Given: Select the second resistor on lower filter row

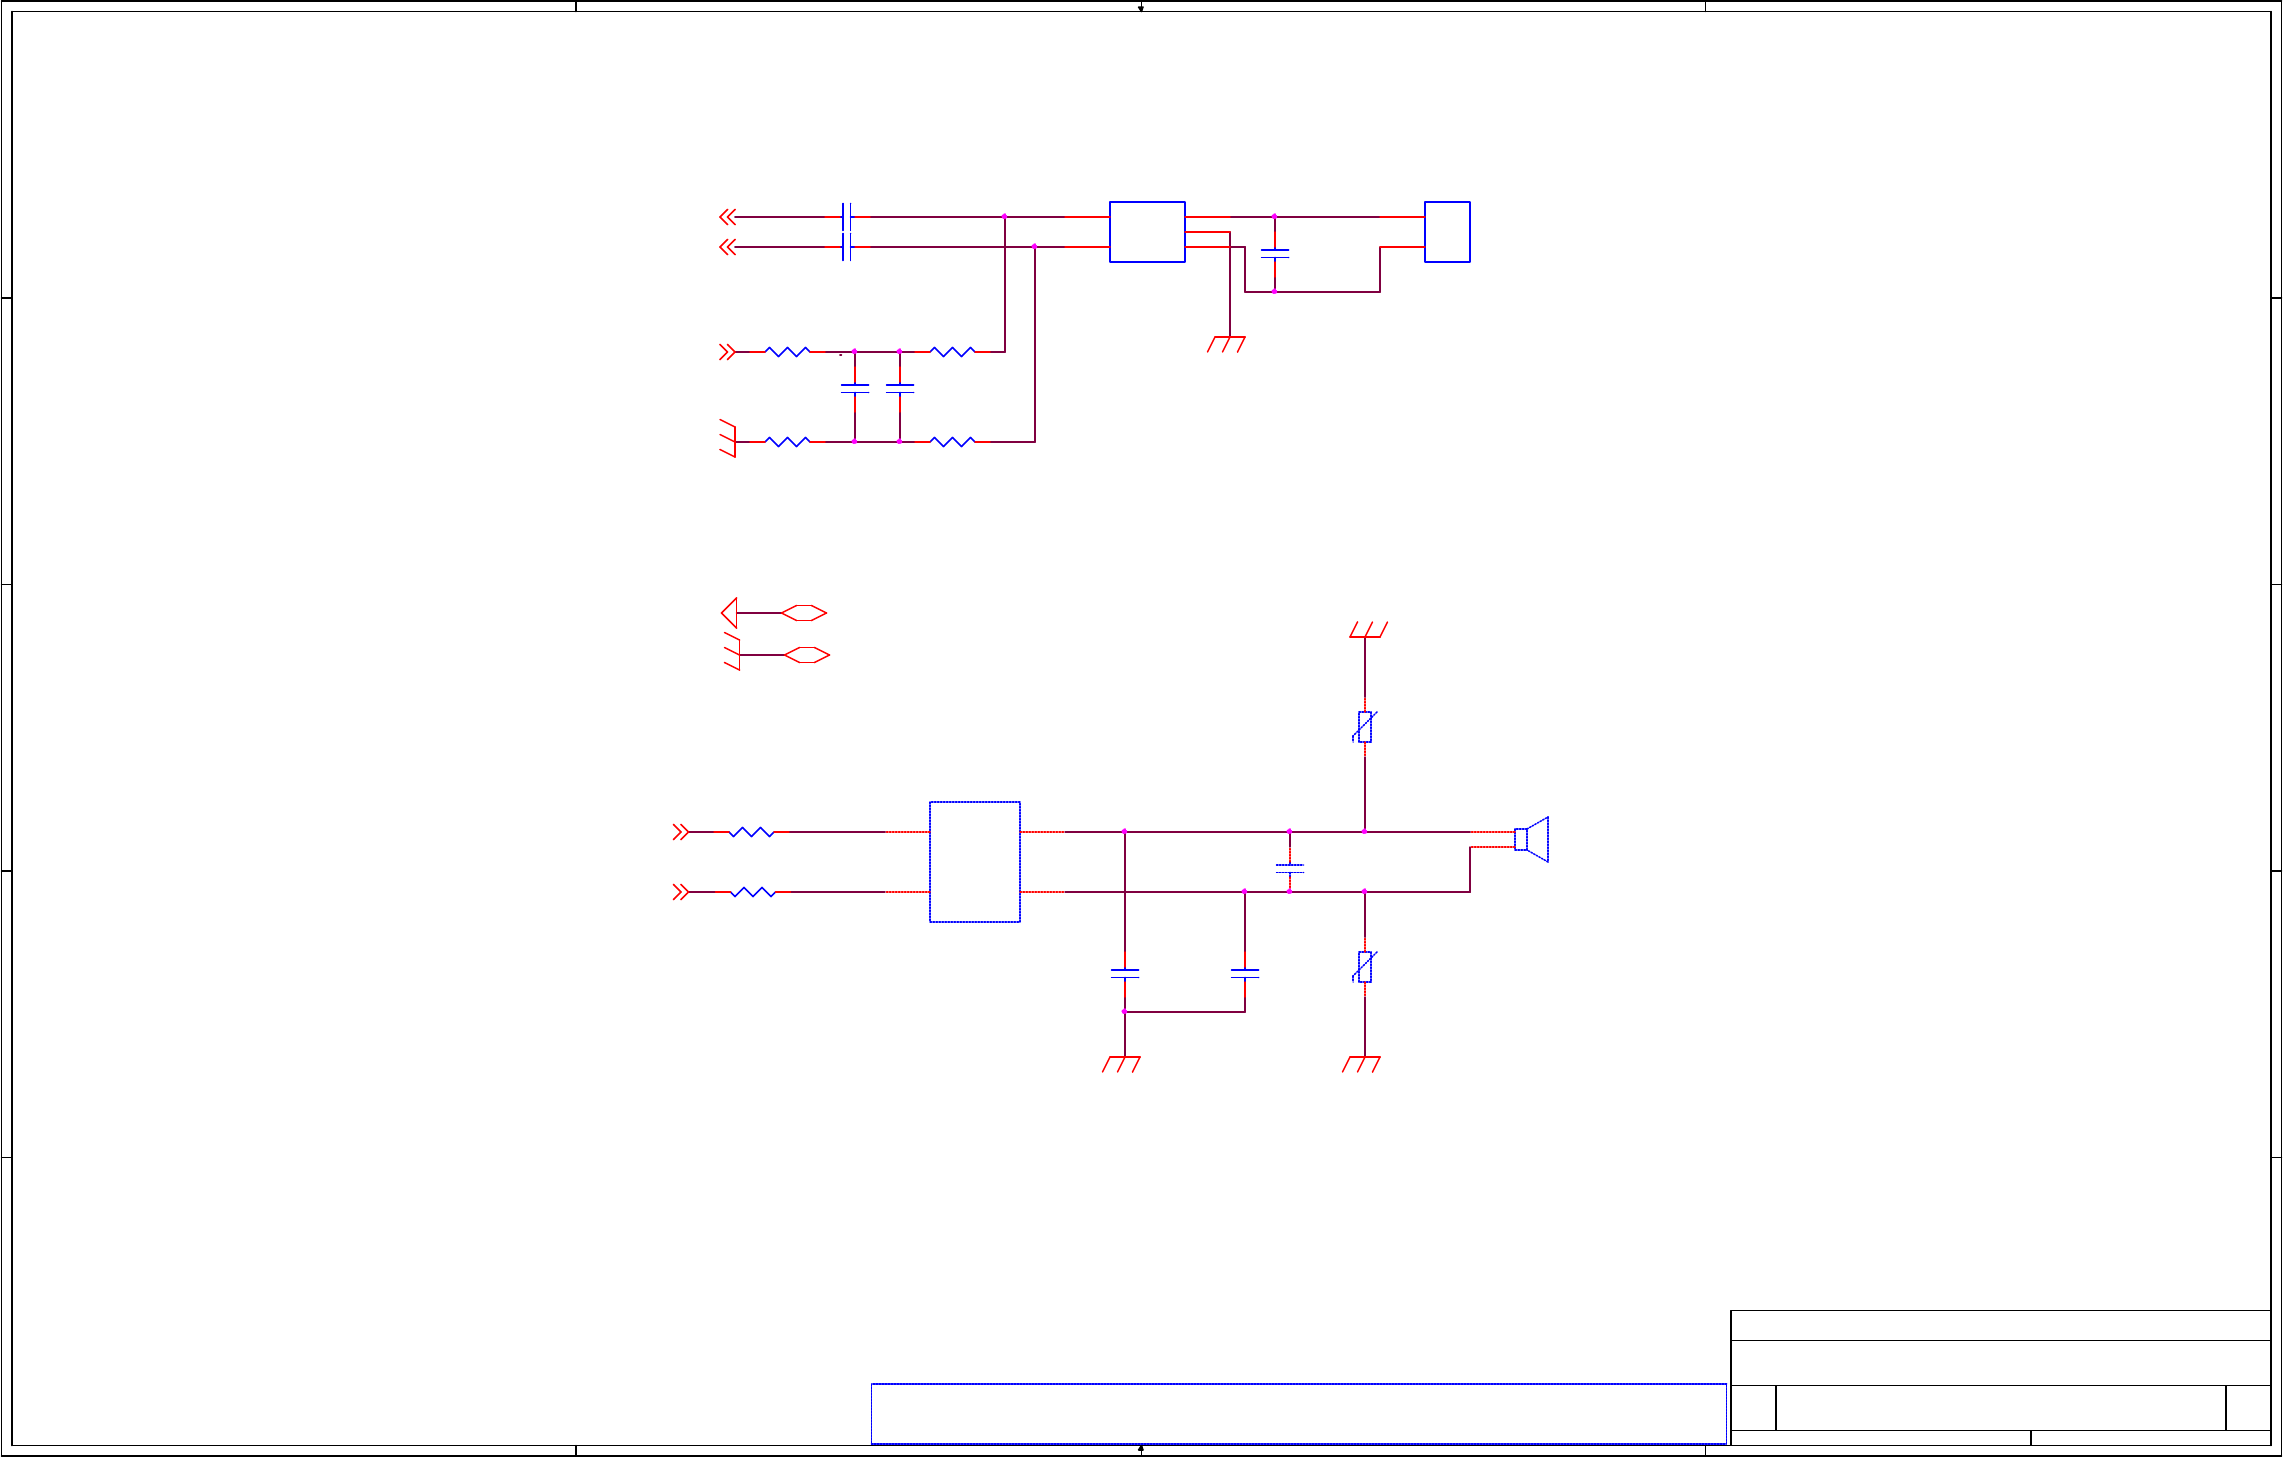Looking at the screenshot, I should click(952, 442).
